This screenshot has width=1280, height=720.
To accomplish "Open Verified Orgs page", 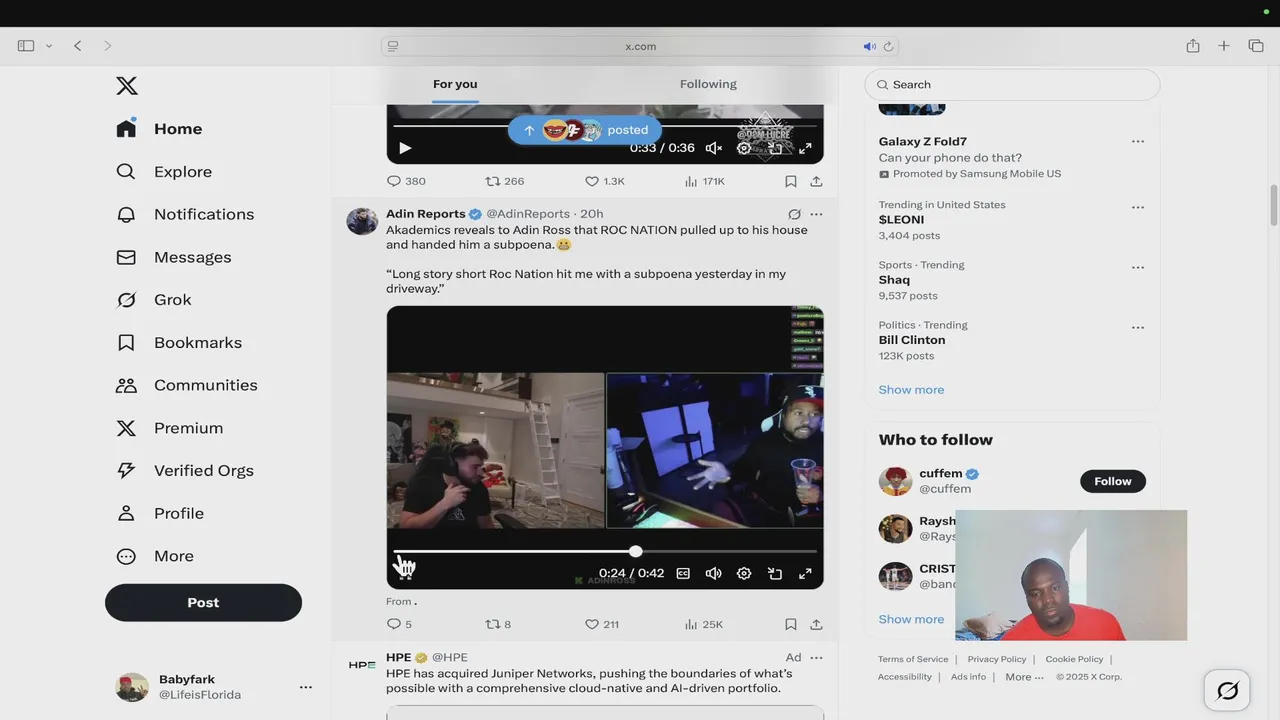I will pyautogui.click(x=185, y=471).
